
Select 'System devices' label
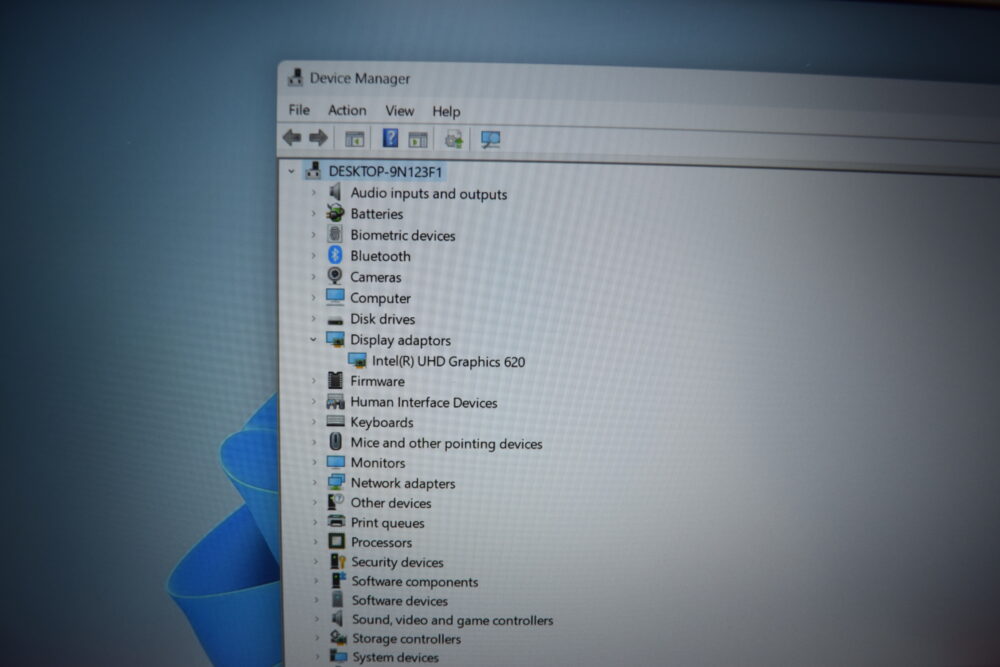click(x=395, y=657)
